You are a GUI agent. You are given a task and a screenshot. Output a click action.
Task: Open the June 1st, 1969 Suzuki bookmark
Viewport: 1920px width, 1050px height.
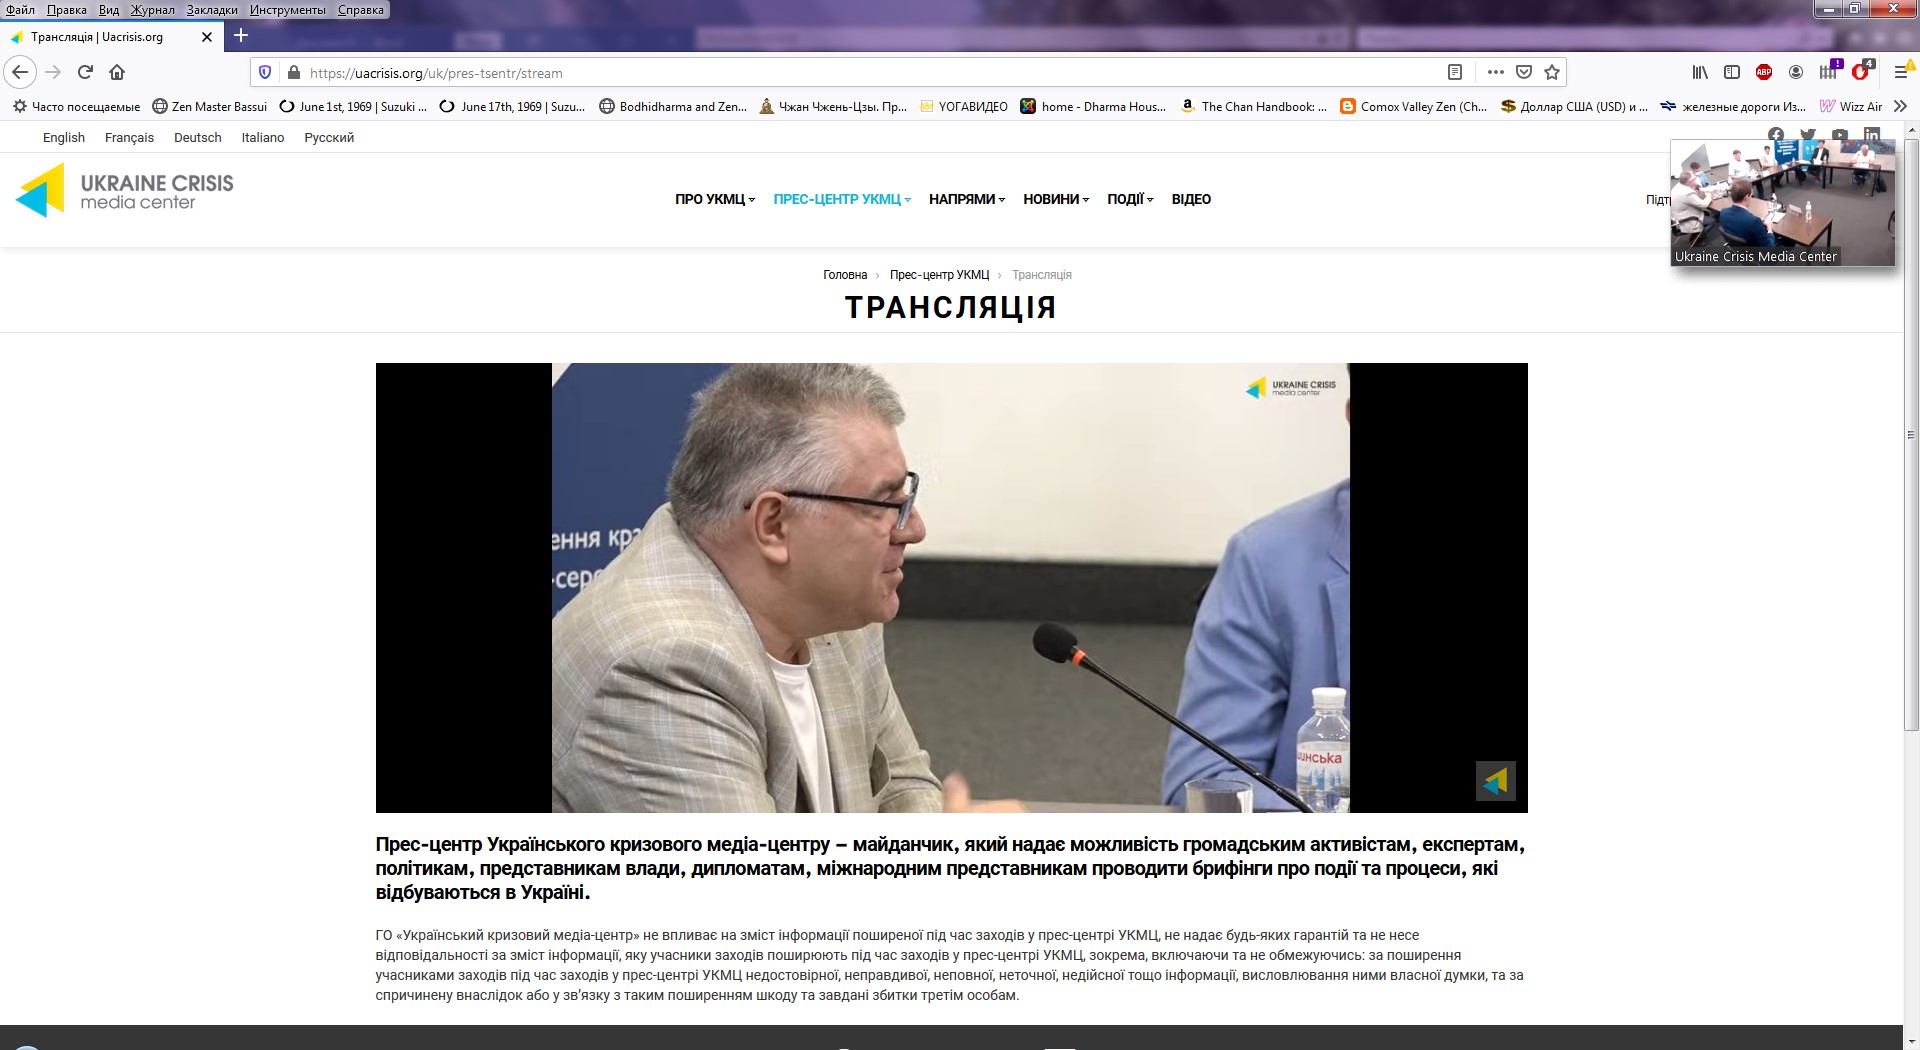[x=354, y=106]
